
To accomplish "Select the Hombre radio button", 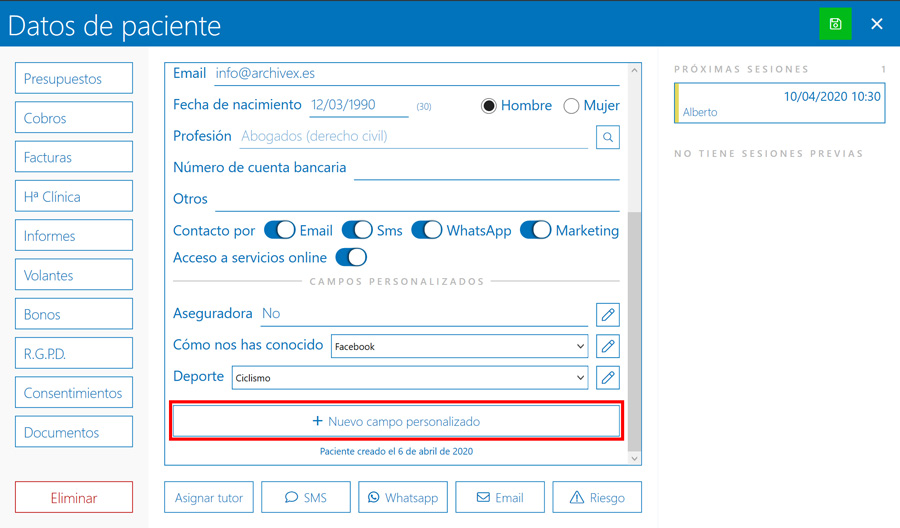I will point(488,106).
